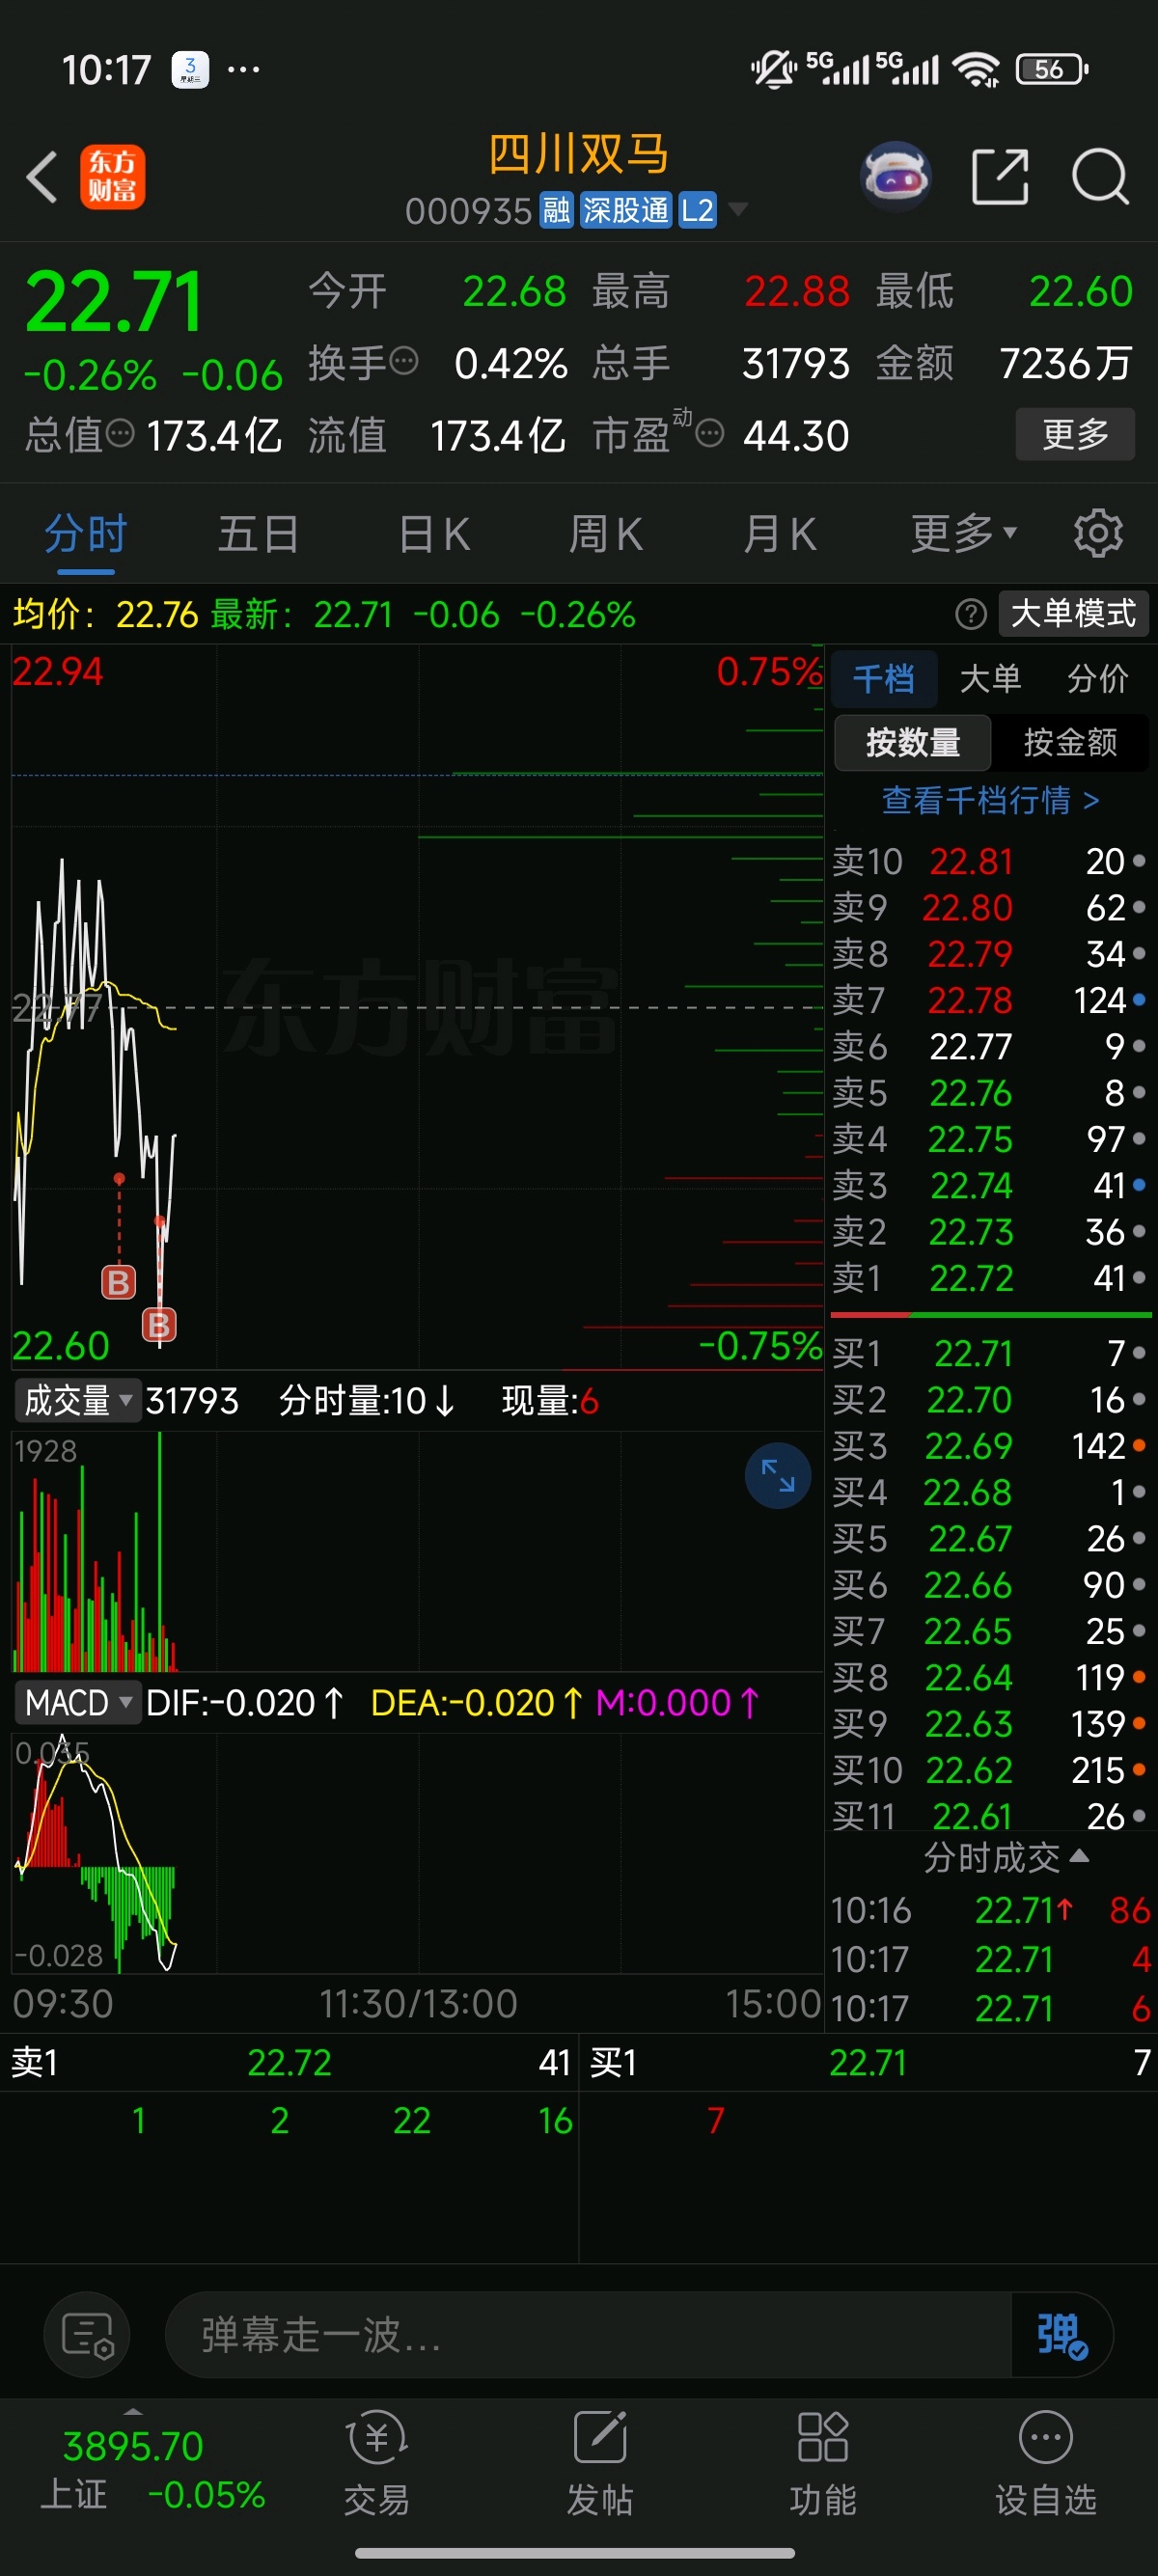Open the robot assistant avatar
The width and height of the screenshot is (1158, 2576).
coord(896,176)
